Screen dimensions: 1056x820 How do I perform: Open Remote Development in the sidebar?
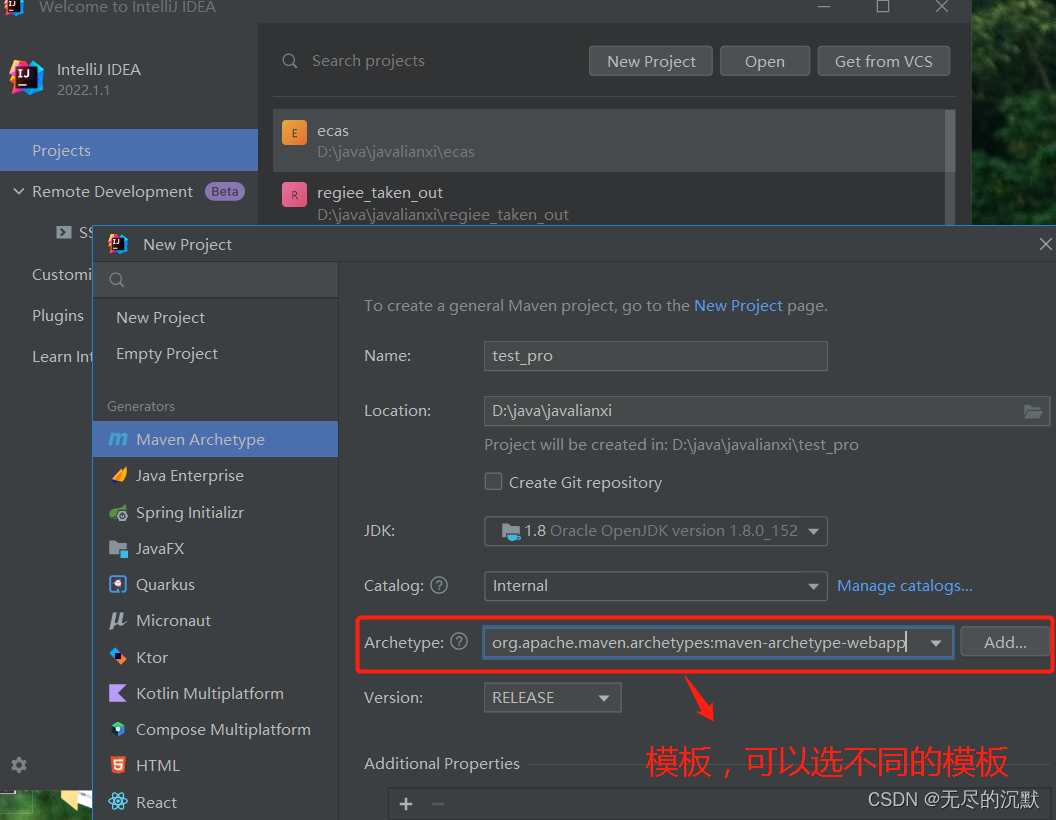[x=112, y=192]
